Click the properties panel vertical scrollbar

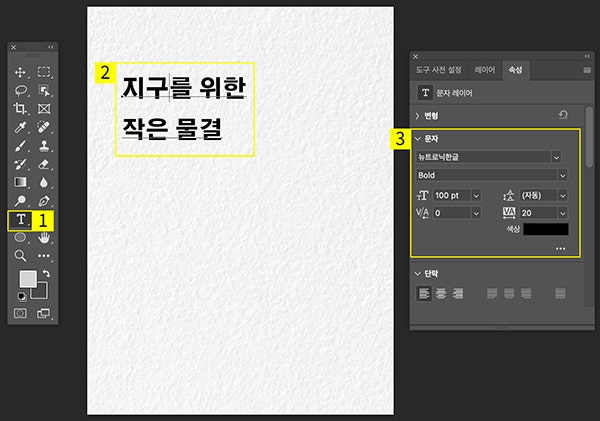pos(589,137)
